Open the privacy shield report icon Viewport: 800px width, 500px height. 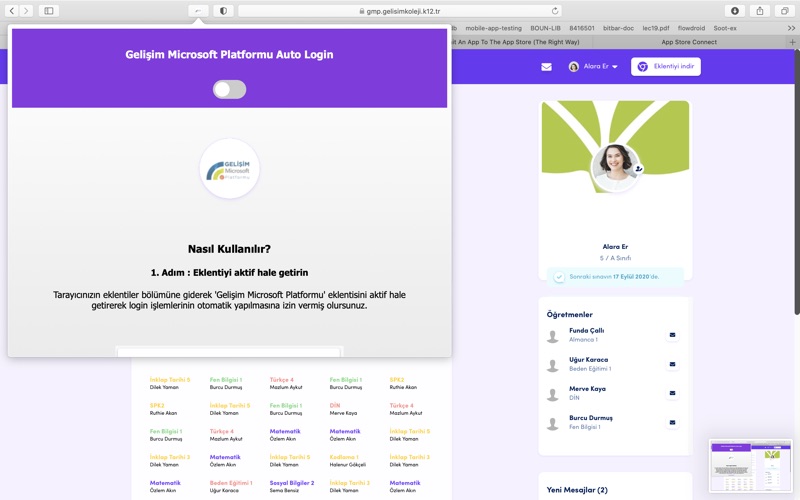point(223,10)
